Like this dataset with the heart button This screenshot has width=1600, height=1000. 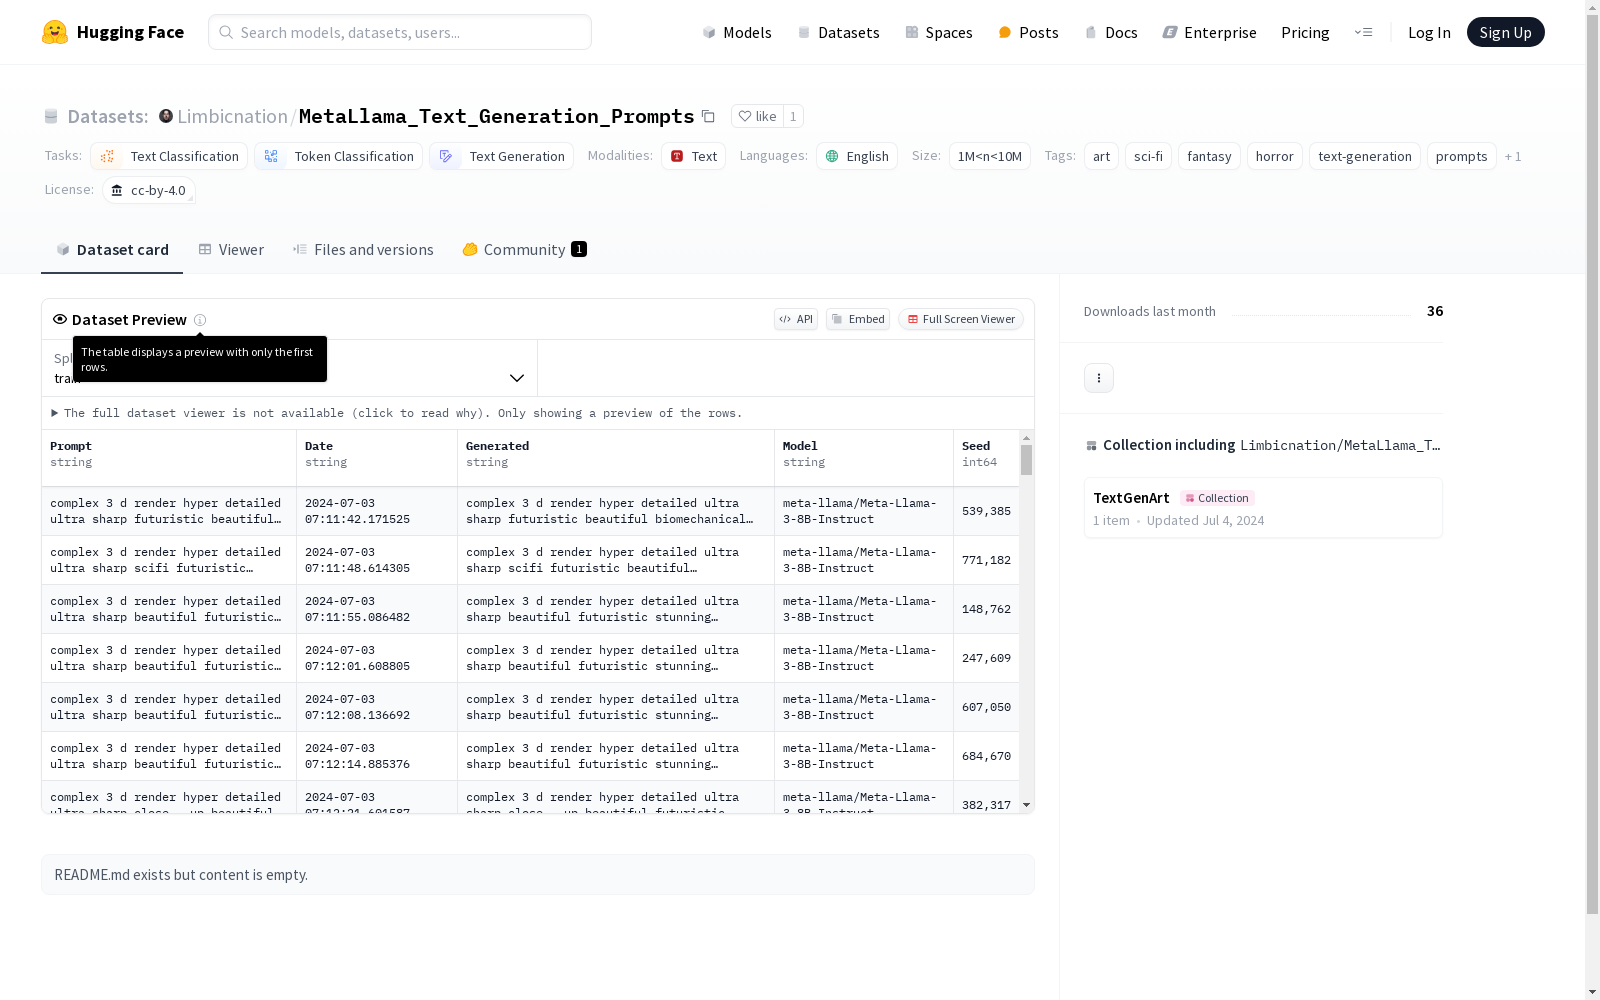pos(757,116)
